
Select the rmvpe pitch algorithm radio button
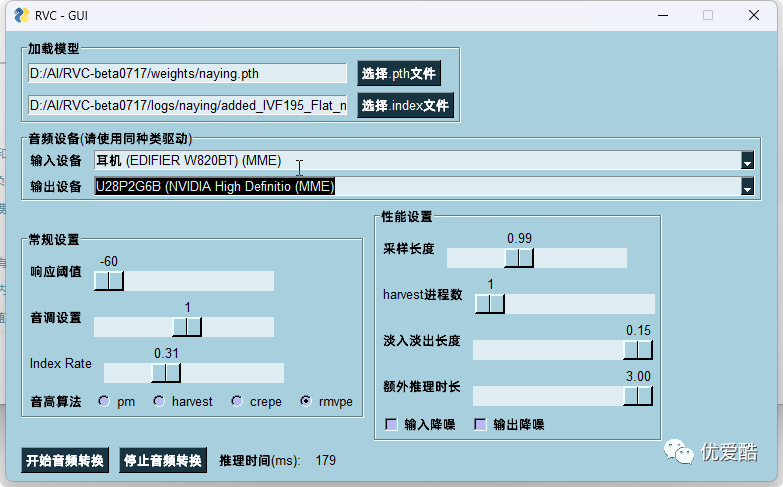(306, 401)
